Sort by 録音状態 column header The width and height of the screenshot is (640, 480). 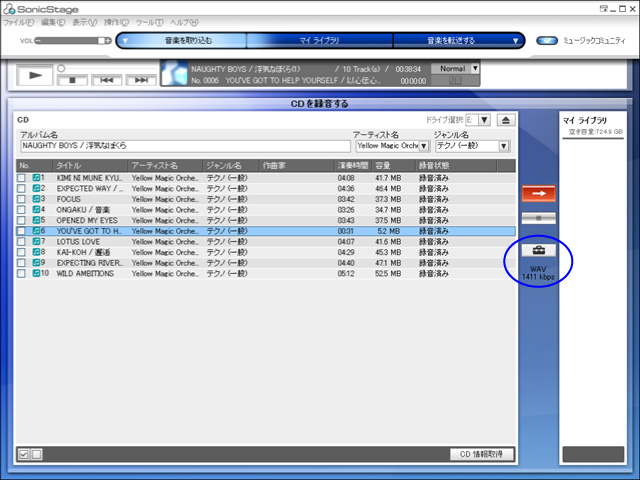point(456,166)
